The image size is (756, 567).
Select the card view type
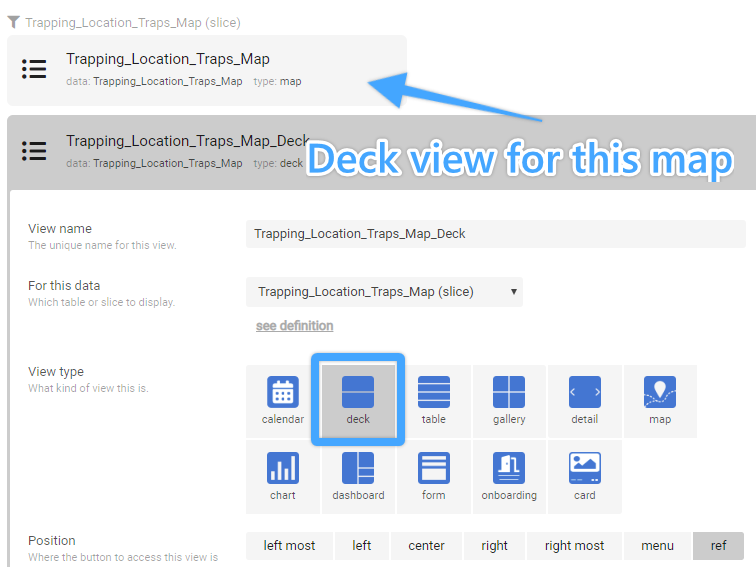[584, 477]
